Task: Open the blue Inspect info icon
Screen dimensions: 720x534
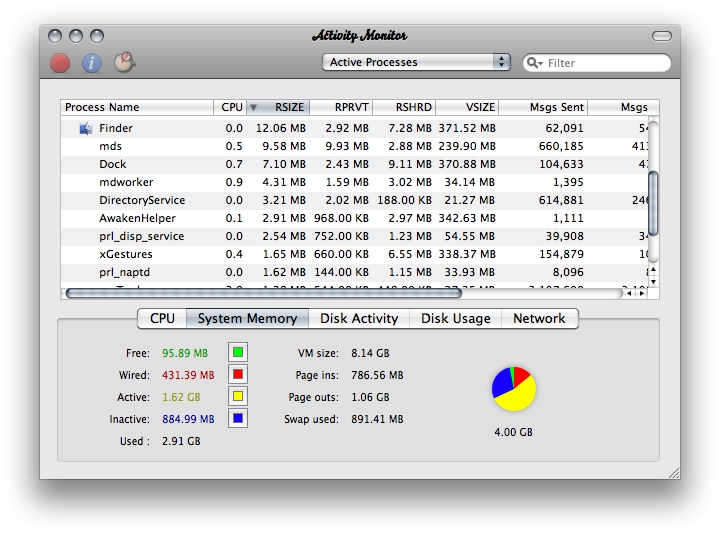Action: click(x=92, y=63)
